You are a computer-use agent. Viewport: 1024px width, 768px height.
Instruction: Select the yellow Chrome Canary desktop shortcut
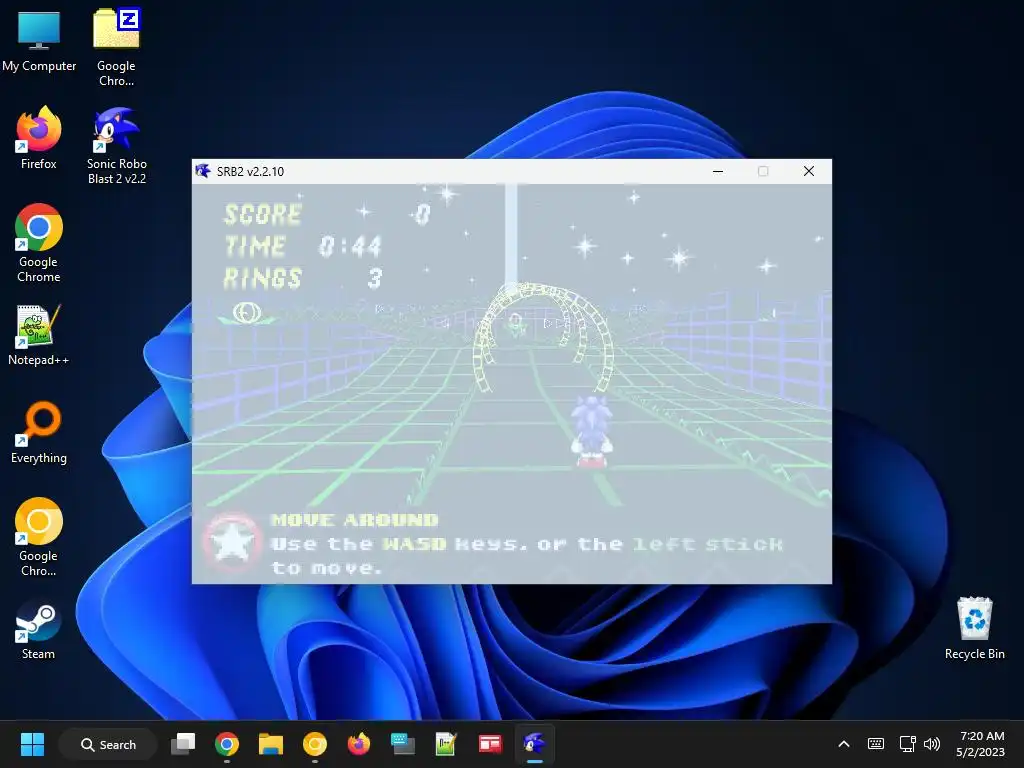39,537
